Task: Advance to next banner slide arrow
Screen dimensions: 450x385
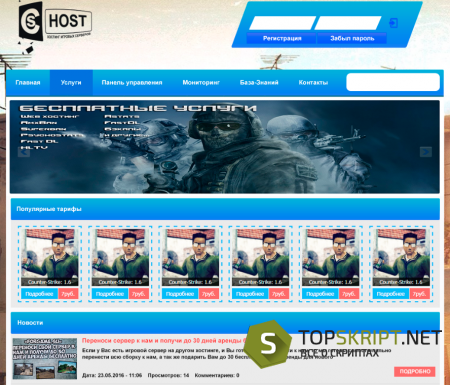Action: pyautogui.click(x=426, y=152)
